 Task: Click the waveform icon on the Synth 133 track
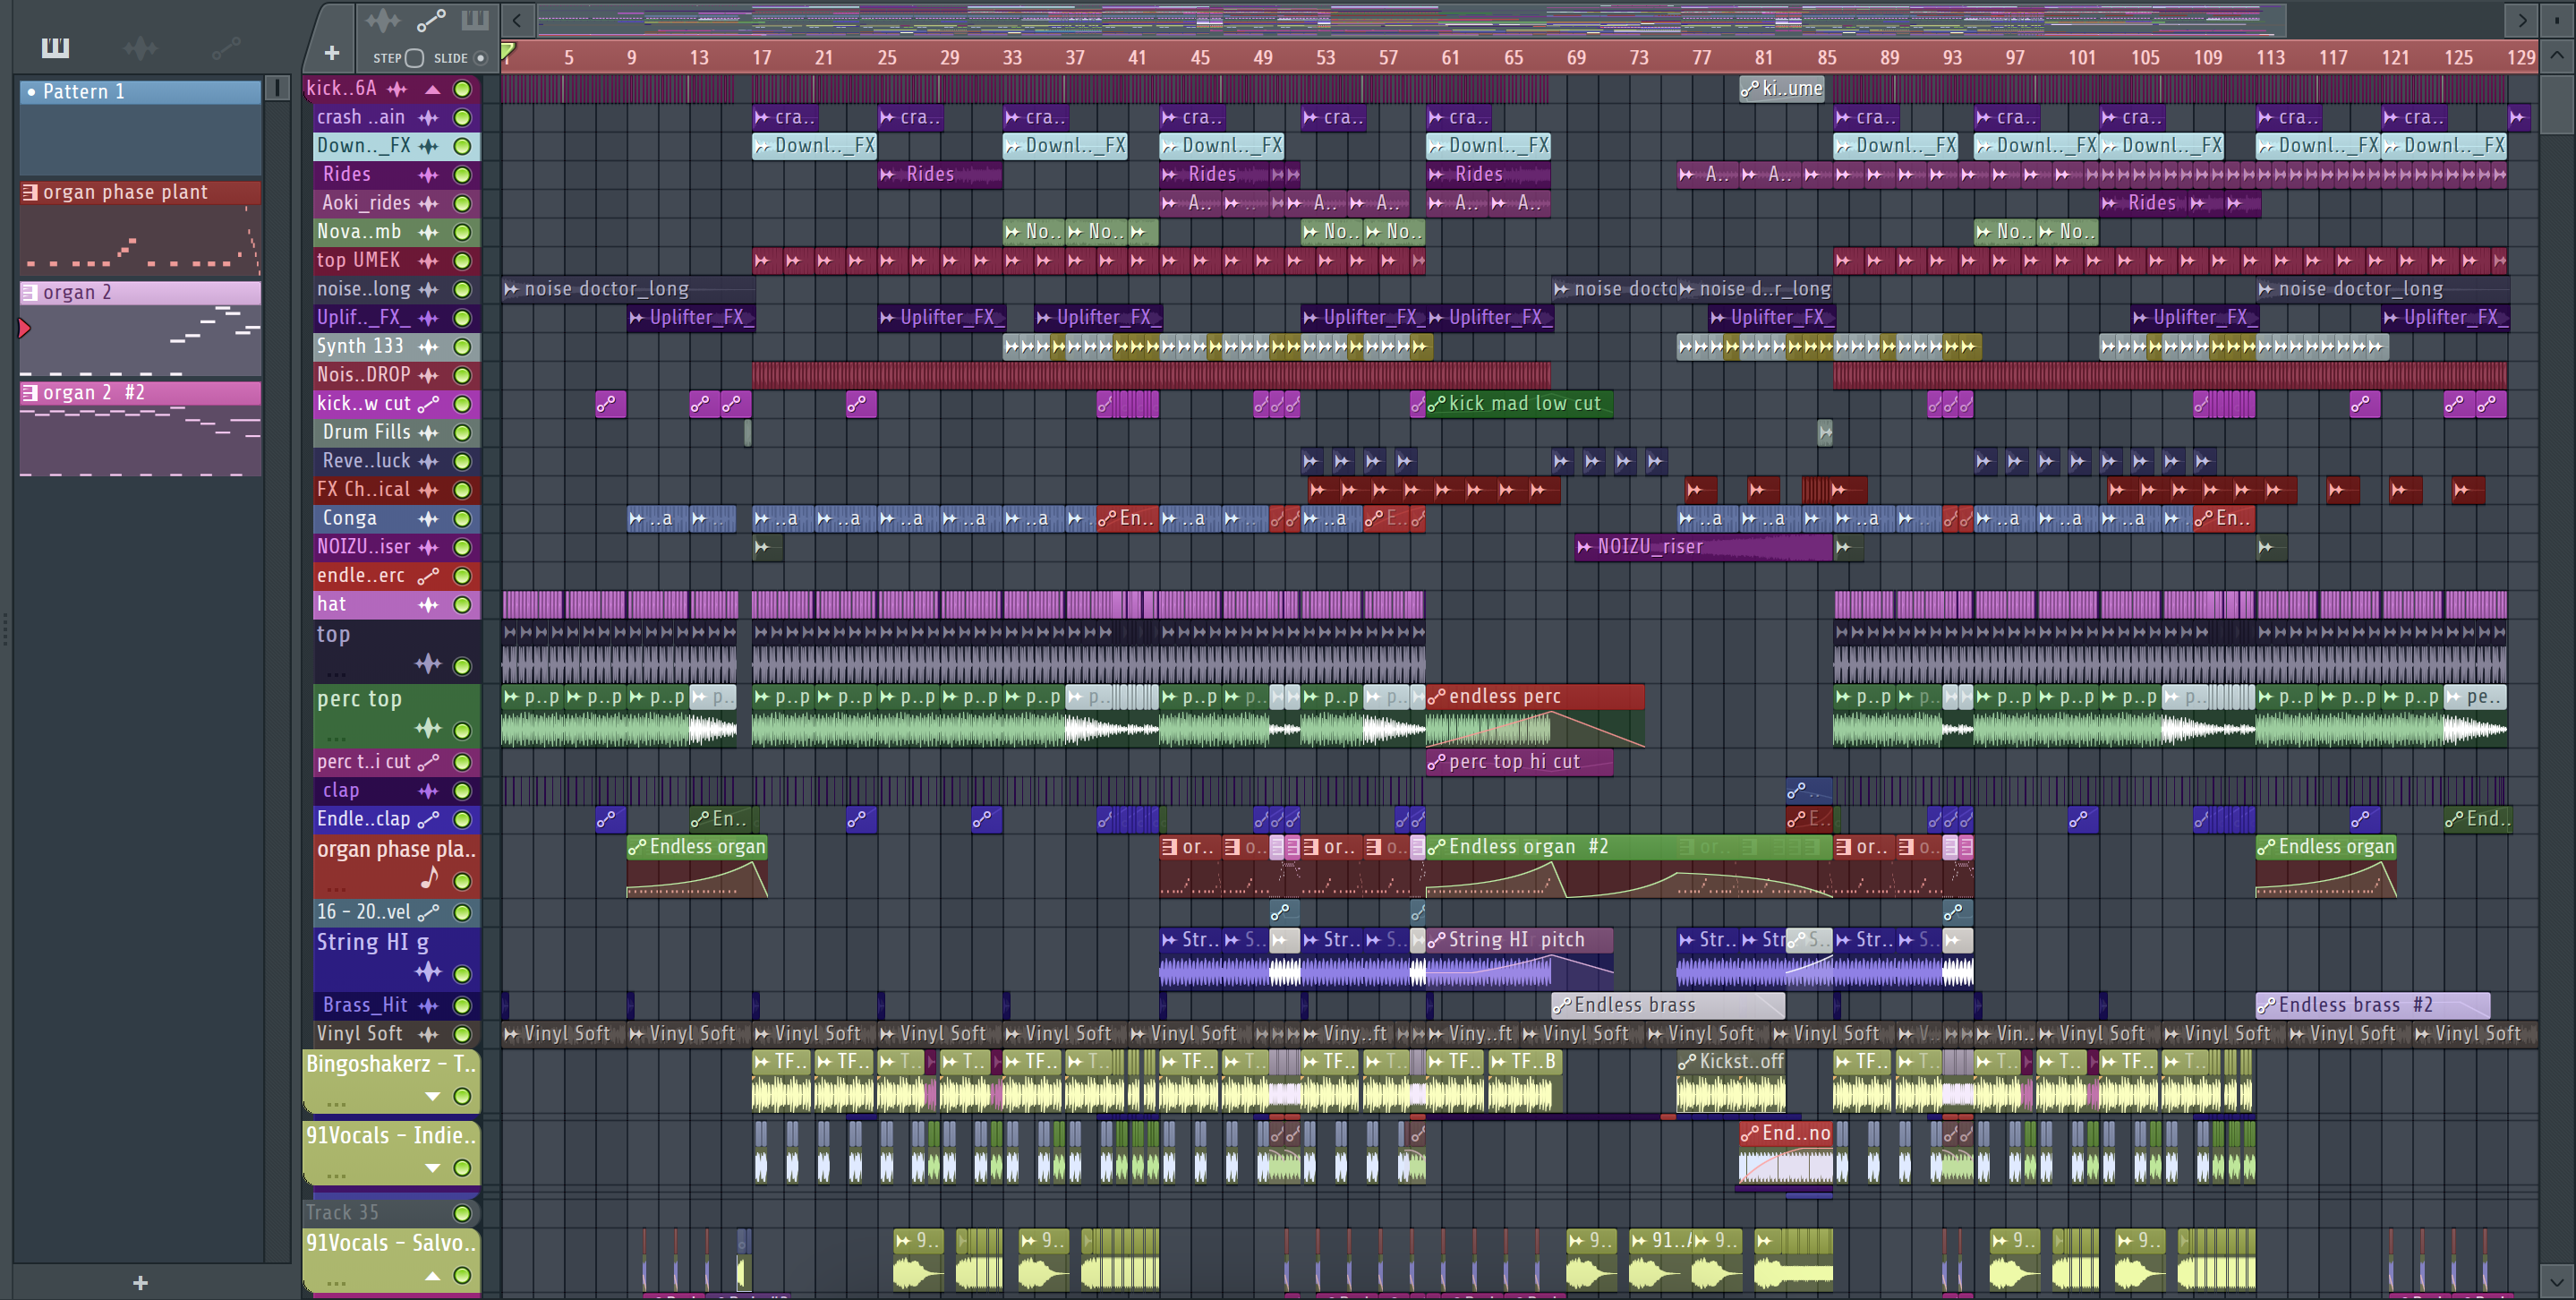point(428,347)
